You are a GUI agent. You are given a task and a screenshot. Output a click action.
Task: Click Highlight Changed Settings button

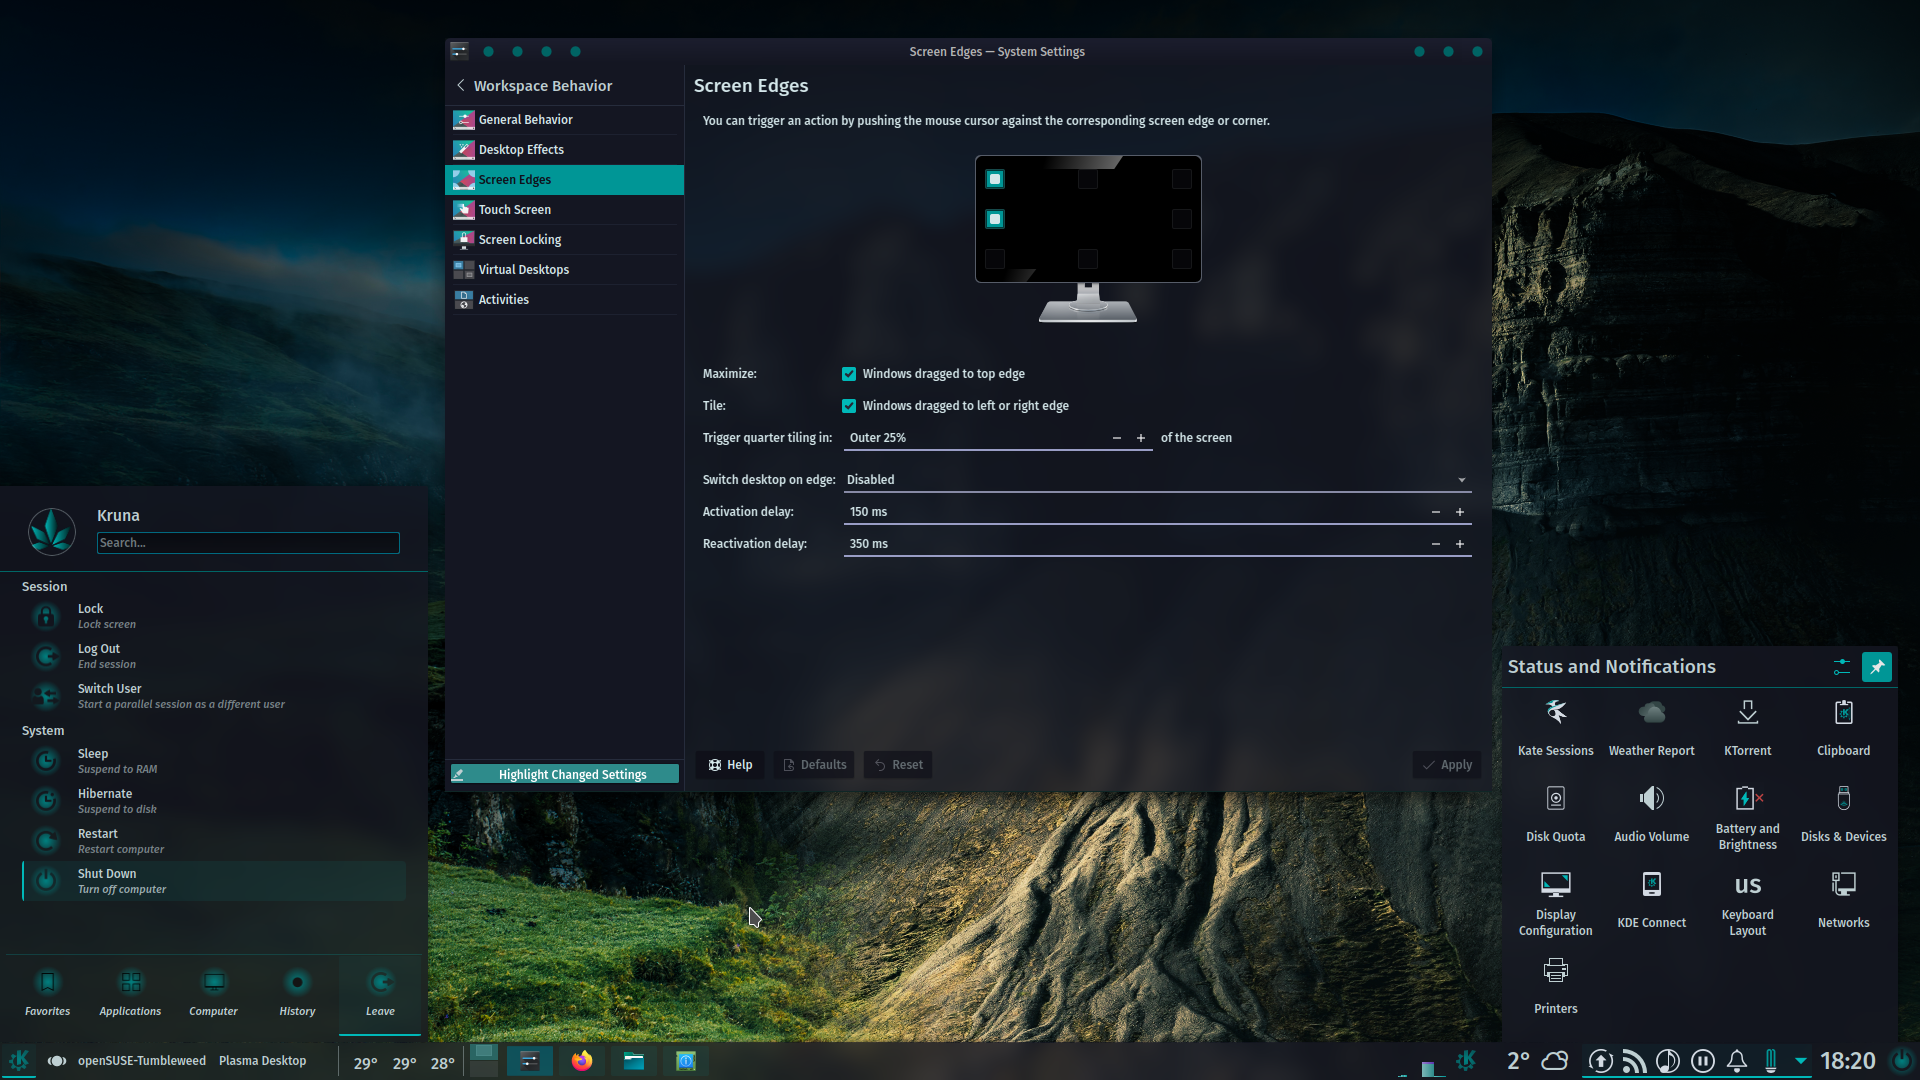pos(564,774)
